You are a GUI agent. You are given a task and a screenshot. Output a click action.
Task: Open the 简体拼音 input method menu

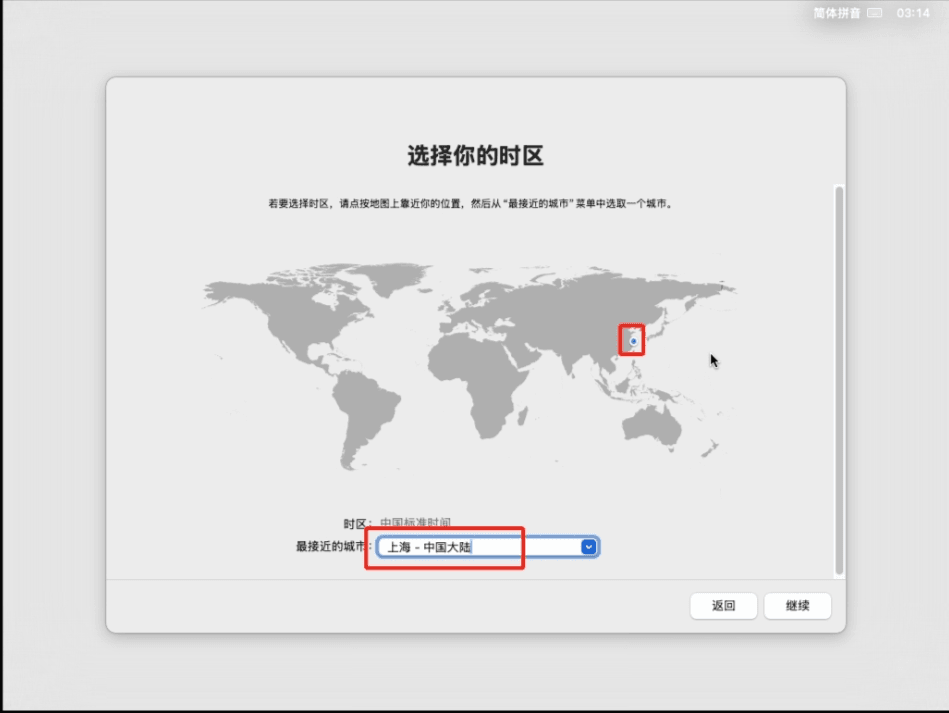coord(838,13)
